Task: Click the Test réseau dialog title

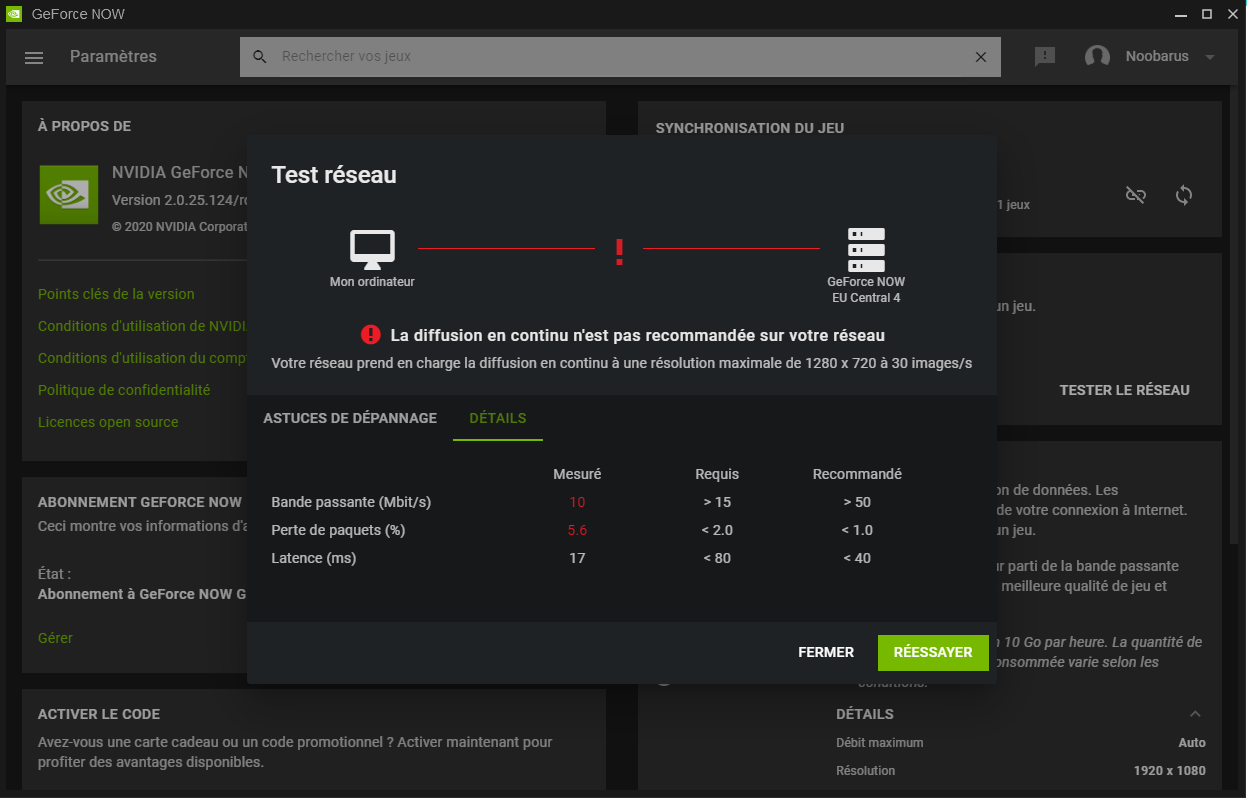Action: point(334,175)
